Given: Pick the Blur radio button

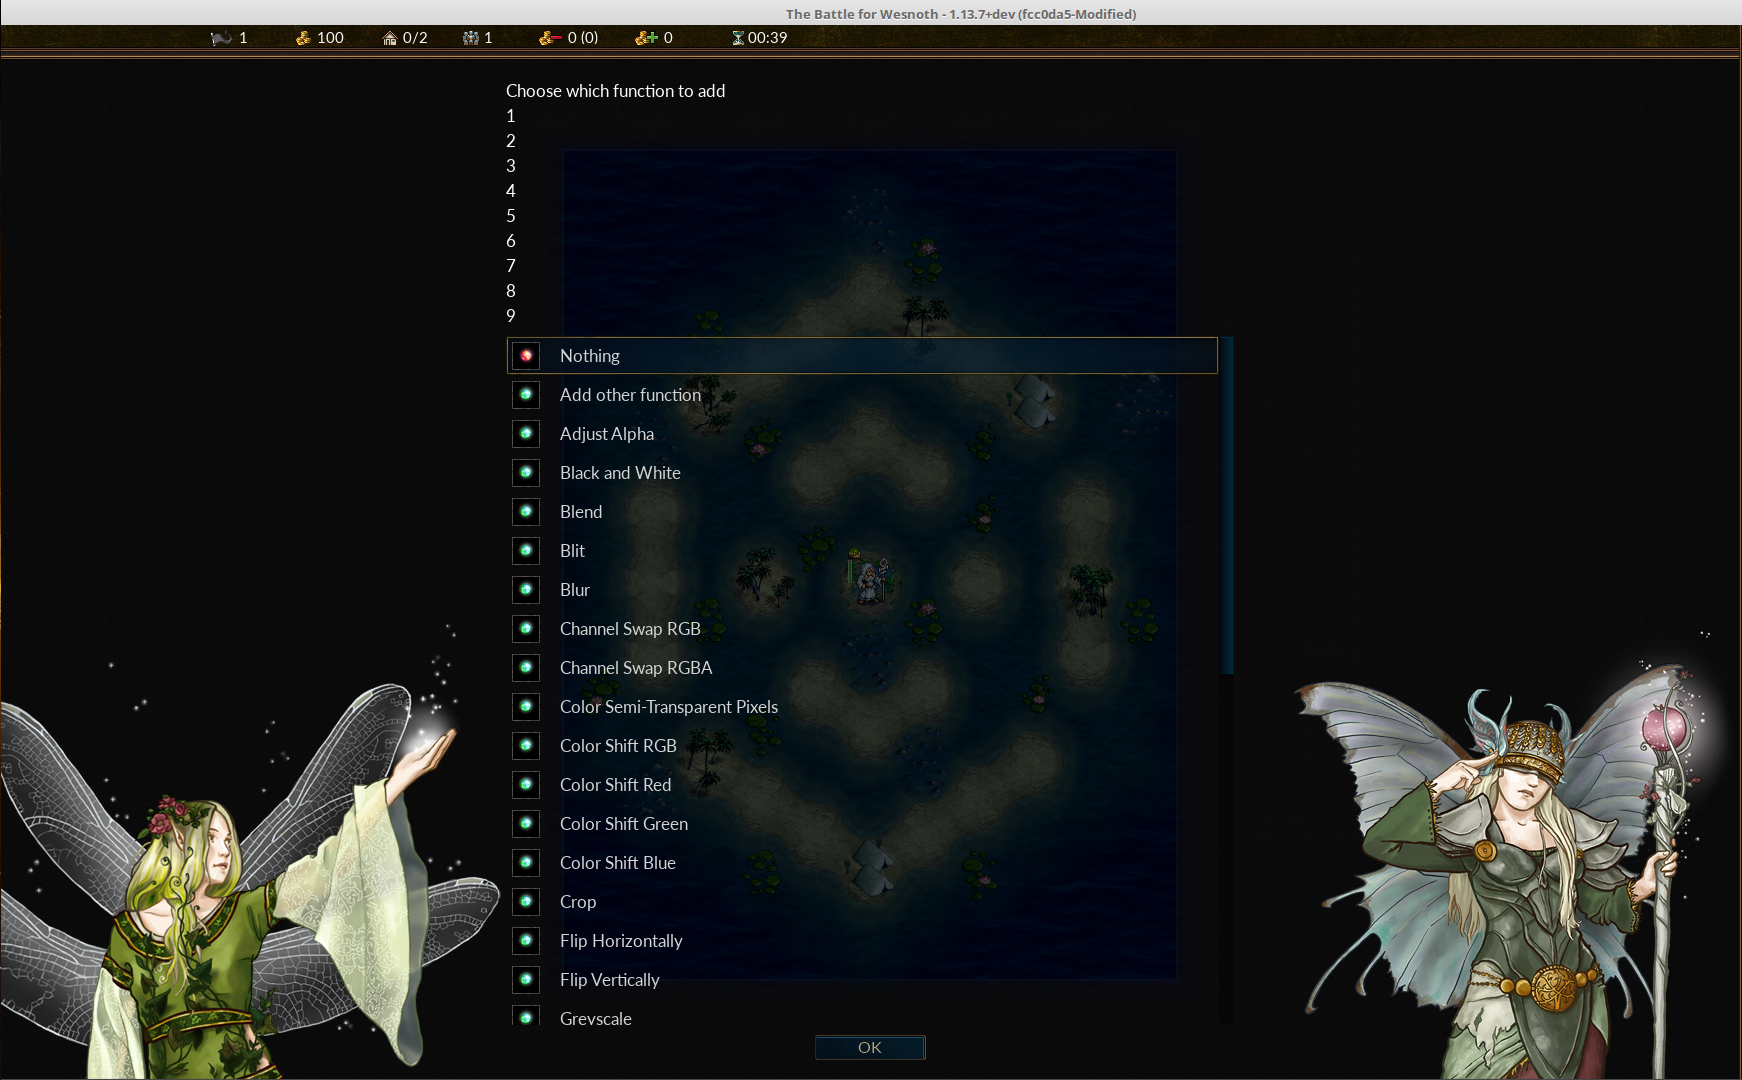Looking at the screenshot, I should [526, 590].
